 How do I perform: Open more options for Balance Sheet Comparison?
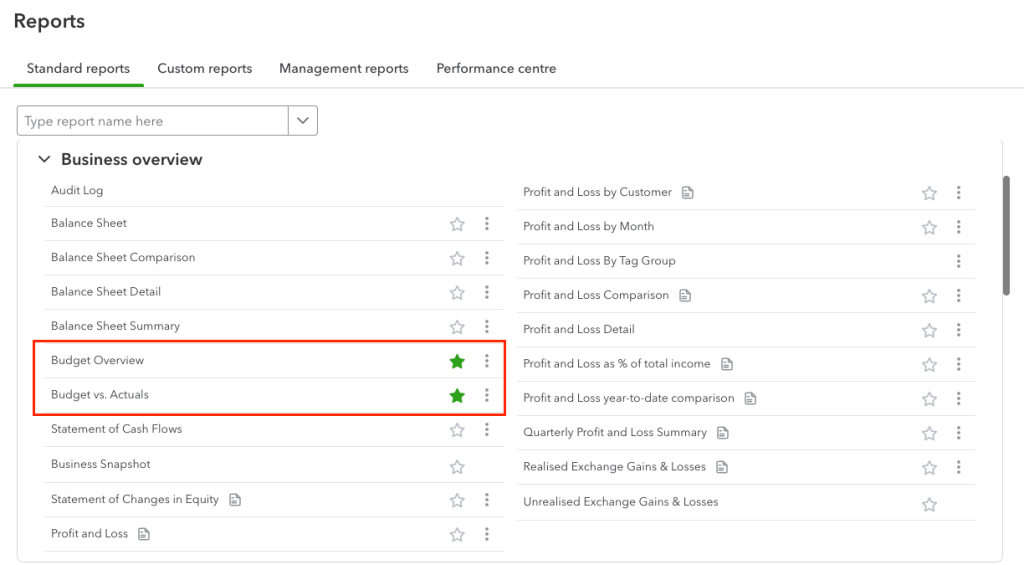487,258
